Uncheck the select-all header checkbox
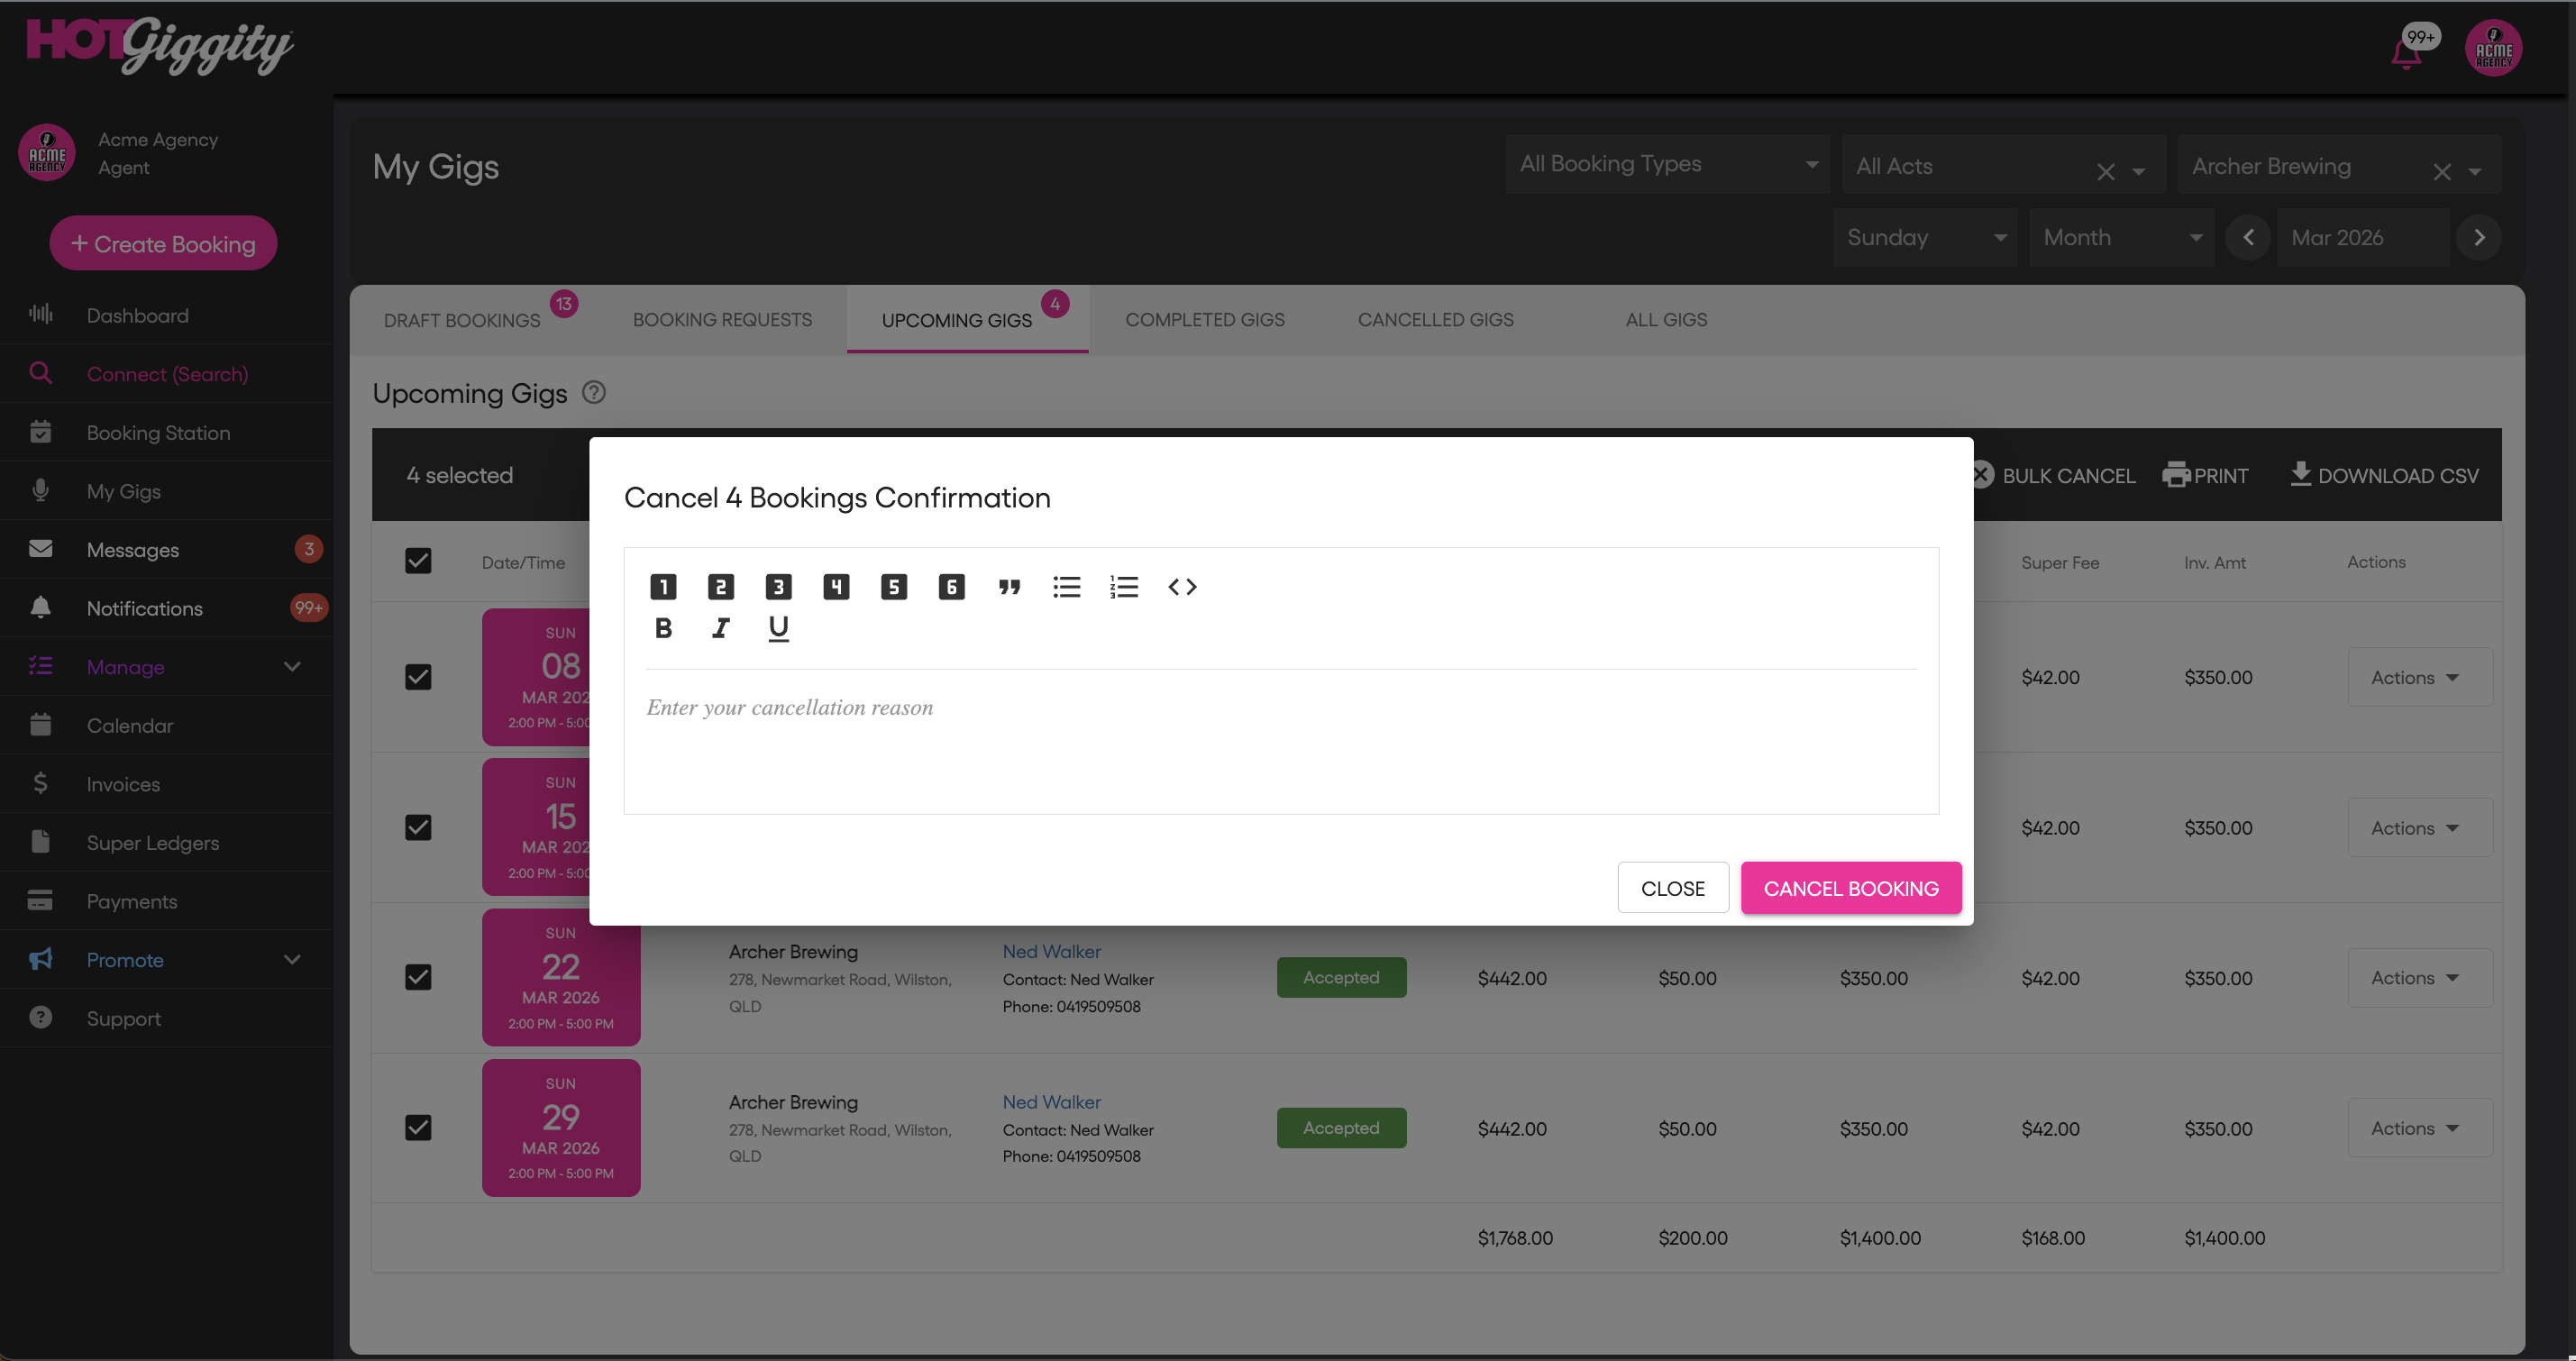 [x=418, y=561]
